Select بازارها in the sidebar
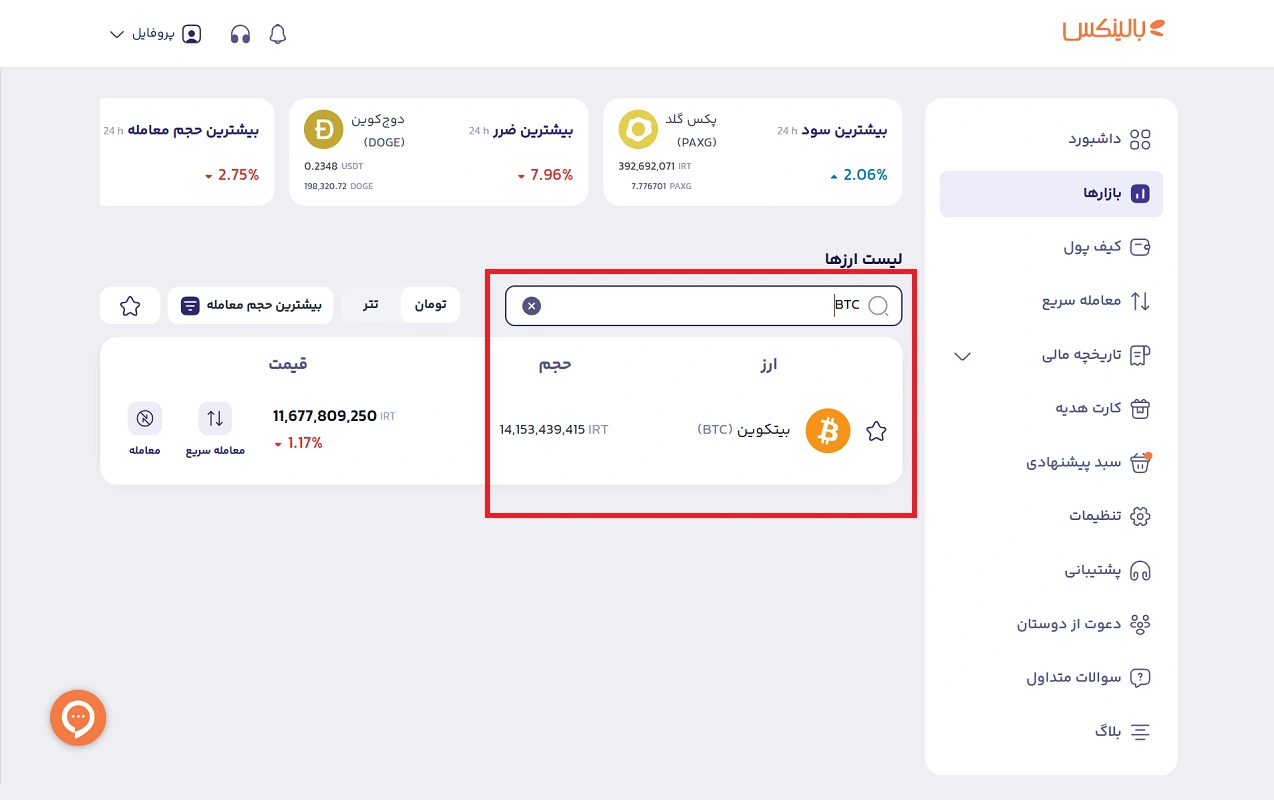1274x800 pixels. click(x=1051, y=193)
